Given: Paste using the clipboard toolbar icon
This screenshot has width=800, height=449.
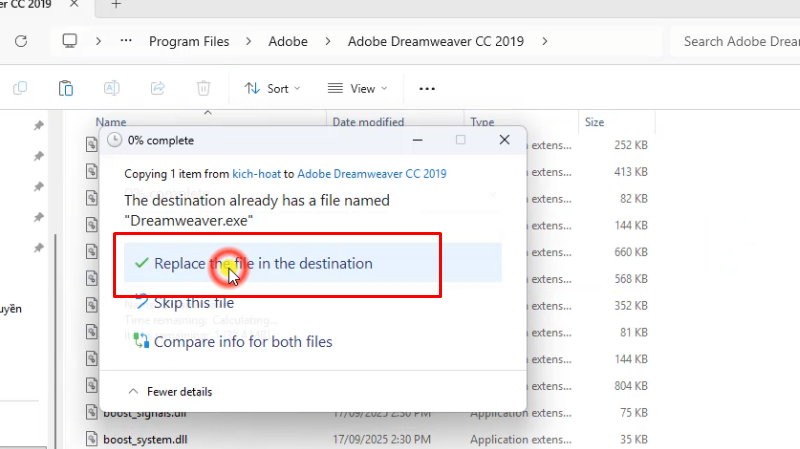Looking at the screenshot, I should (x=66, y=88).
